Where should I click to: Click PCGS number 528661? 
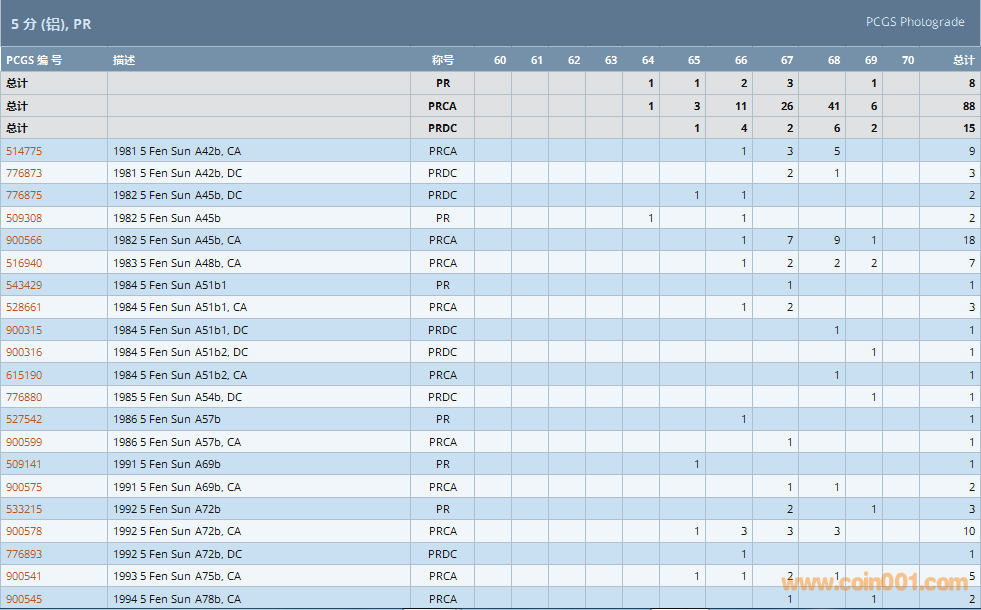(x=24, y=307)
